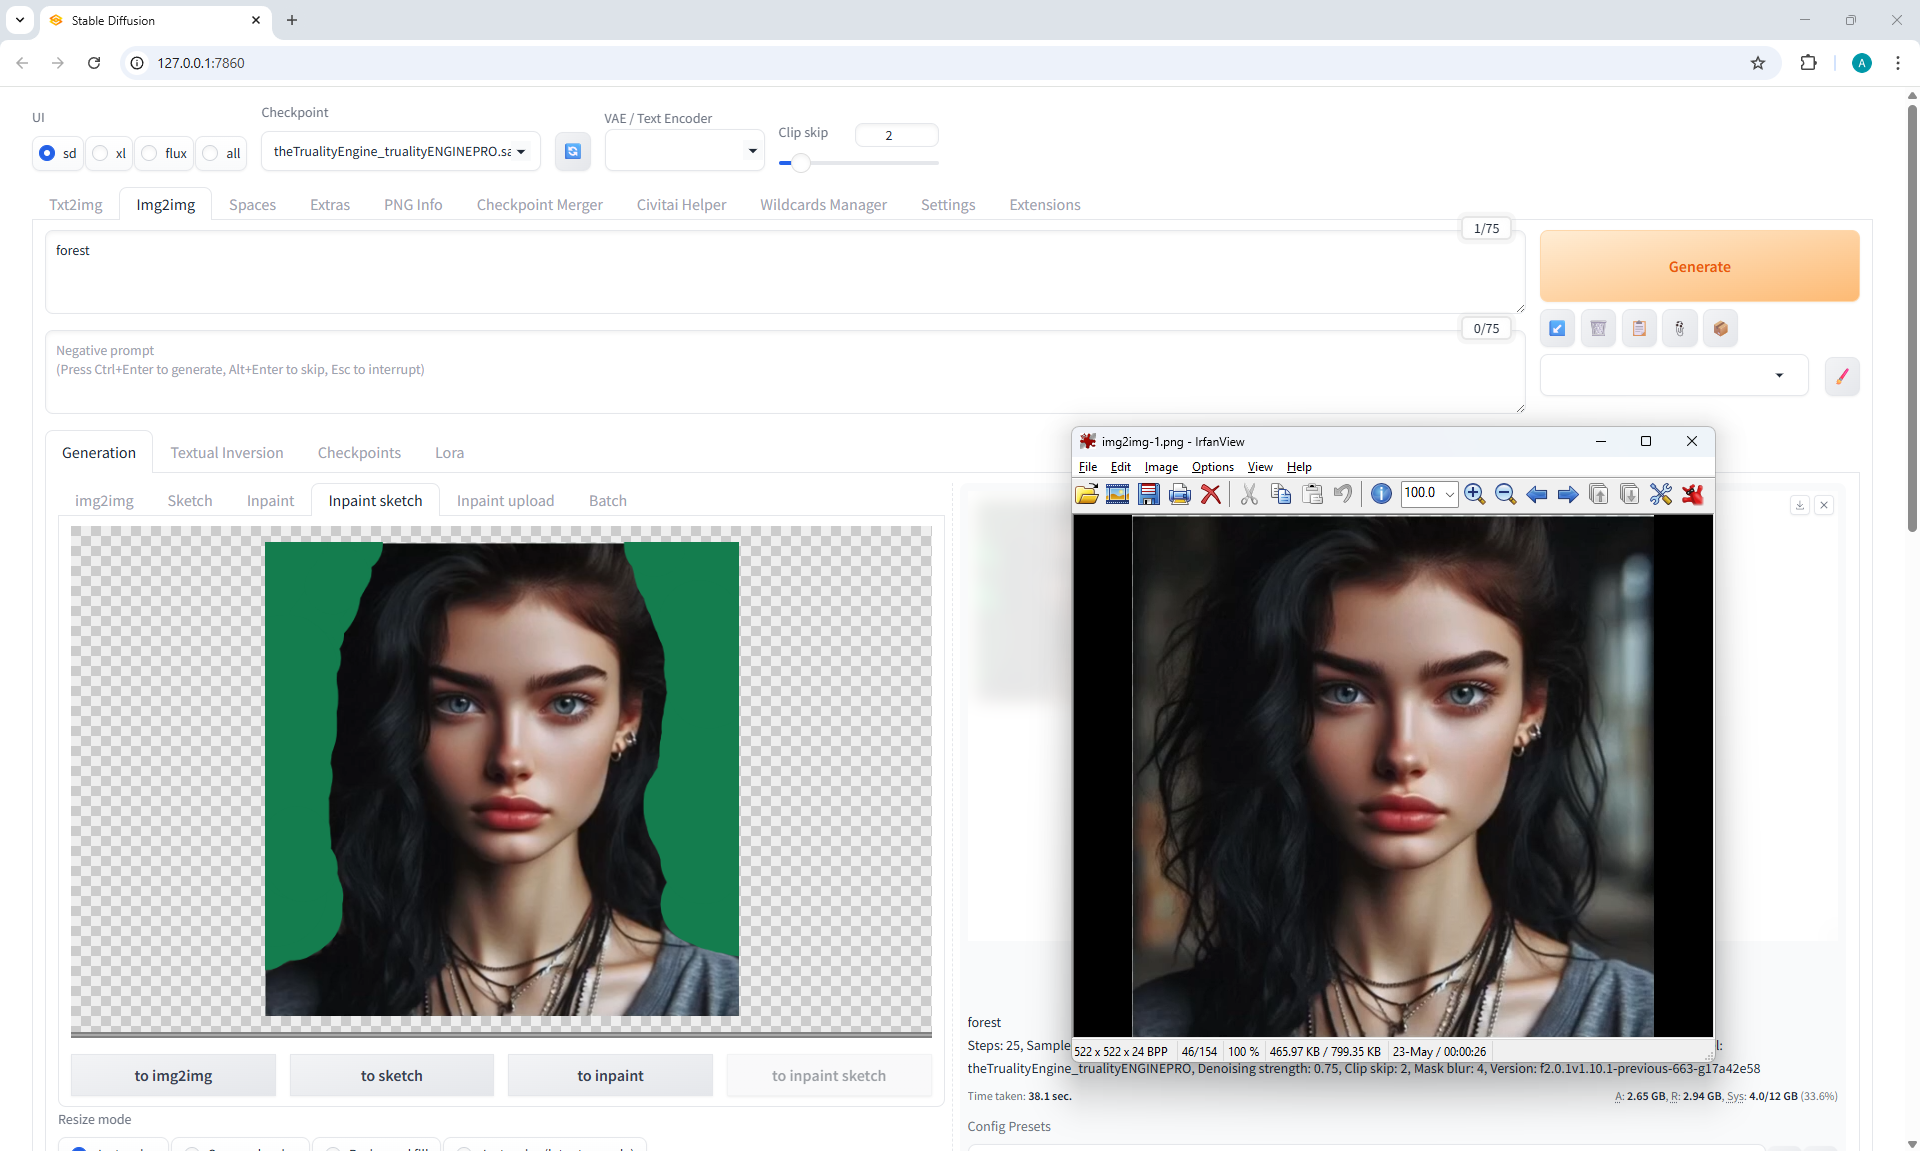Switch to the PNG Info tab
The height and width of the screenshot is (1151, 1920).
click(x=413, y=204)
